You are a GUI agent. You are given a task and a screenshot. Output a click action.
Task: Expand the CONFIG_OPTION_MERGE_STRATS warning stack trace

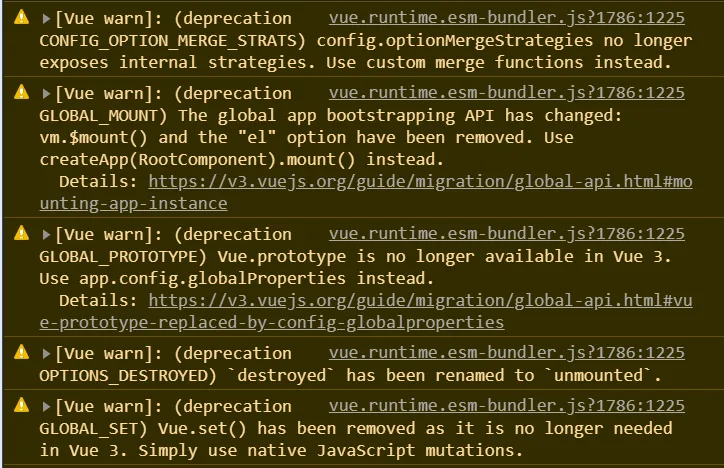pyautogui.click(x=46, y=18)
